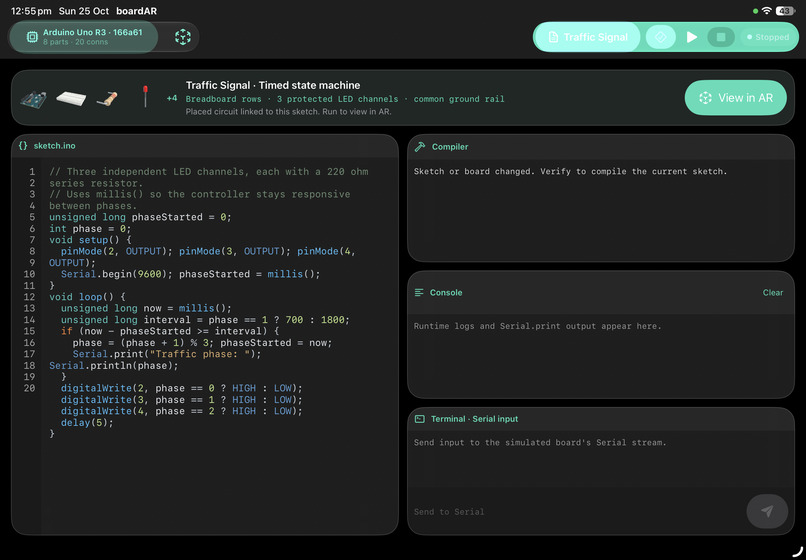Stop the simulation with the stop button
The height and width of the screenshot is (560, 806).
point(721,37)
